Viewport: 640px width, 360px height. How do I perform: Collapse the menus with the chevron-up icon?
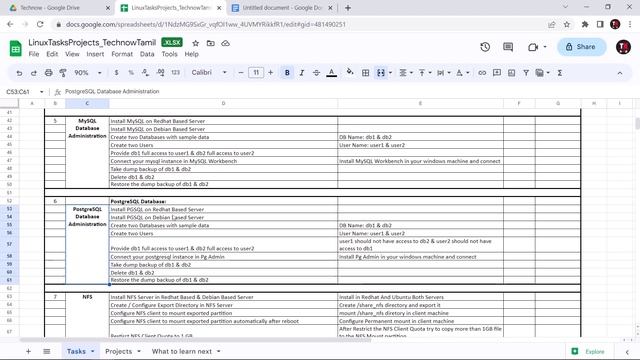[620, 73]
